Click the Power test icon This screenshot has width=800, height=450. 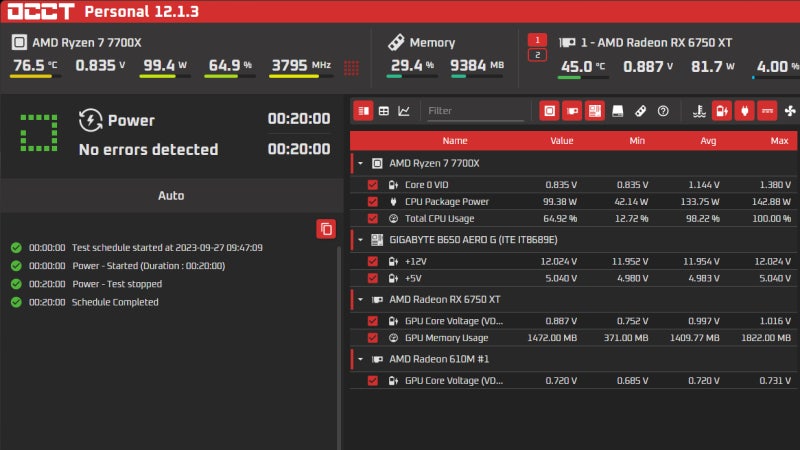90,120
